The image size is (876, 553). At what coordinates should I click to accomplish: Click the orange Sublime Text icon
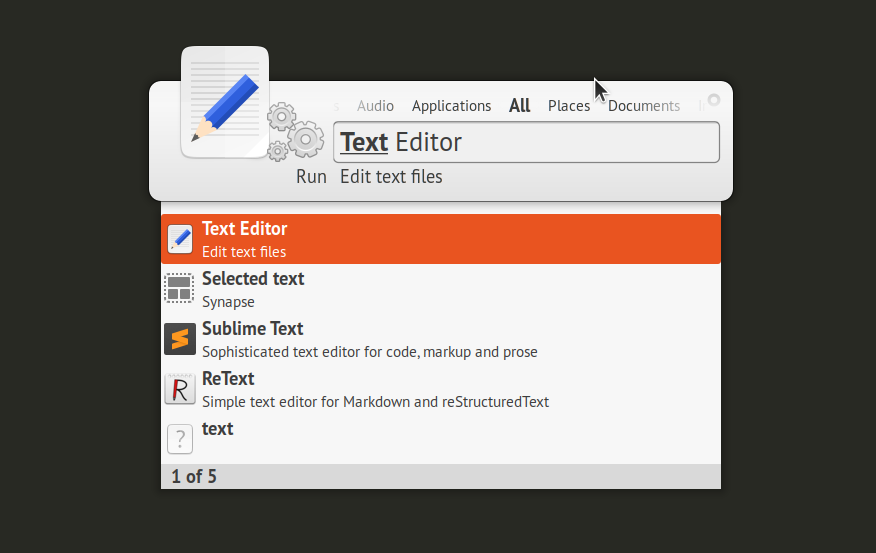pyautogui.click(x=180, y=339)
